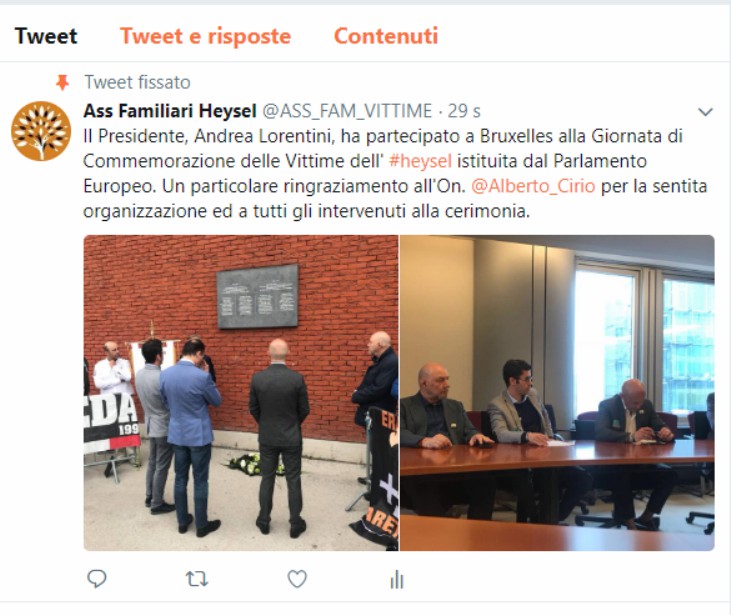
Task: Open the conference table meeting photo
Action: [557, 393]
